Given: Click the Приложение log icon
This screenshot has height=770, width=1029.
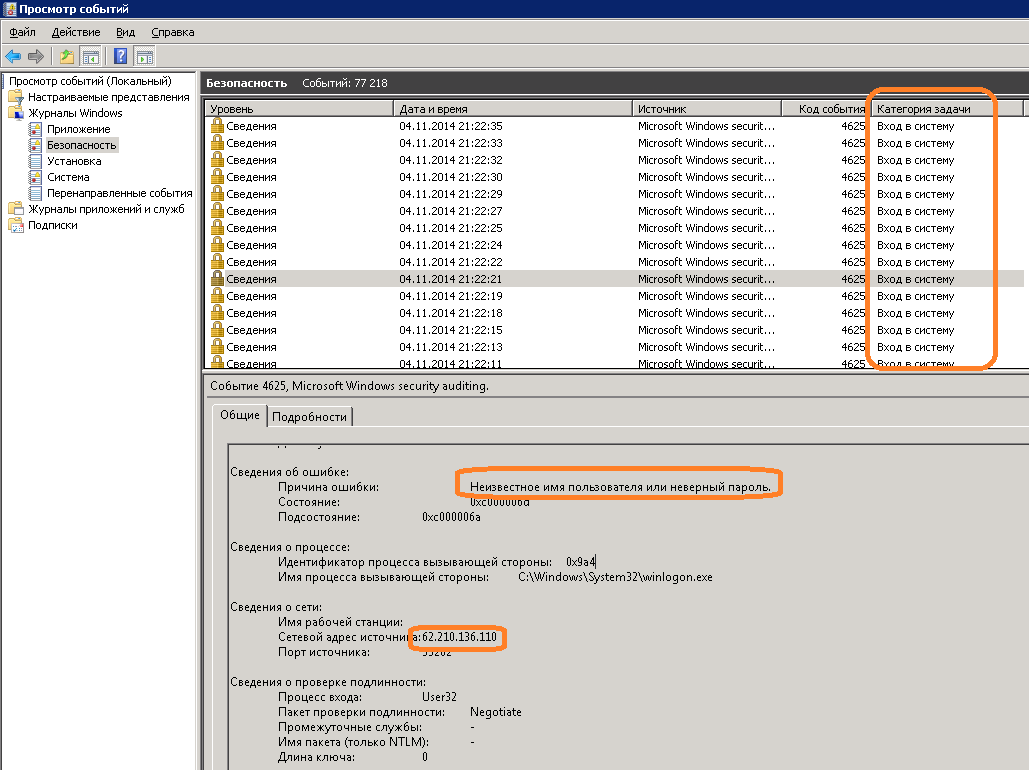Looking at the screenshot, I should 35,129.
